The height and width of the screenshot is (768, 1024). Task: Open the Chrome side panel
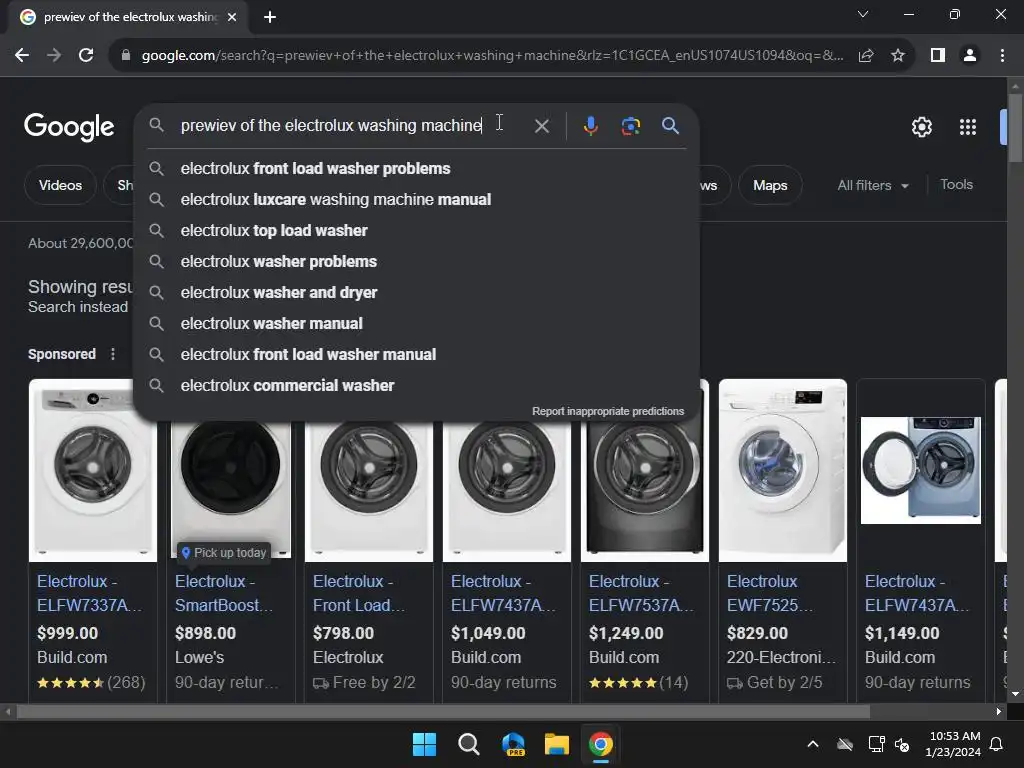[938, 56]
